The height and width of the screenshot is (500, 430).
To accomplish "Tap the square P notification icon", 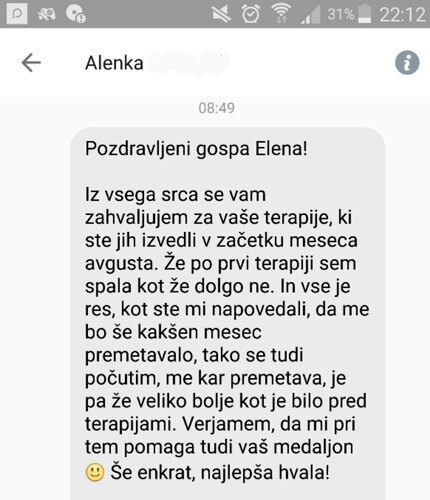I will (x=17, y=14).
